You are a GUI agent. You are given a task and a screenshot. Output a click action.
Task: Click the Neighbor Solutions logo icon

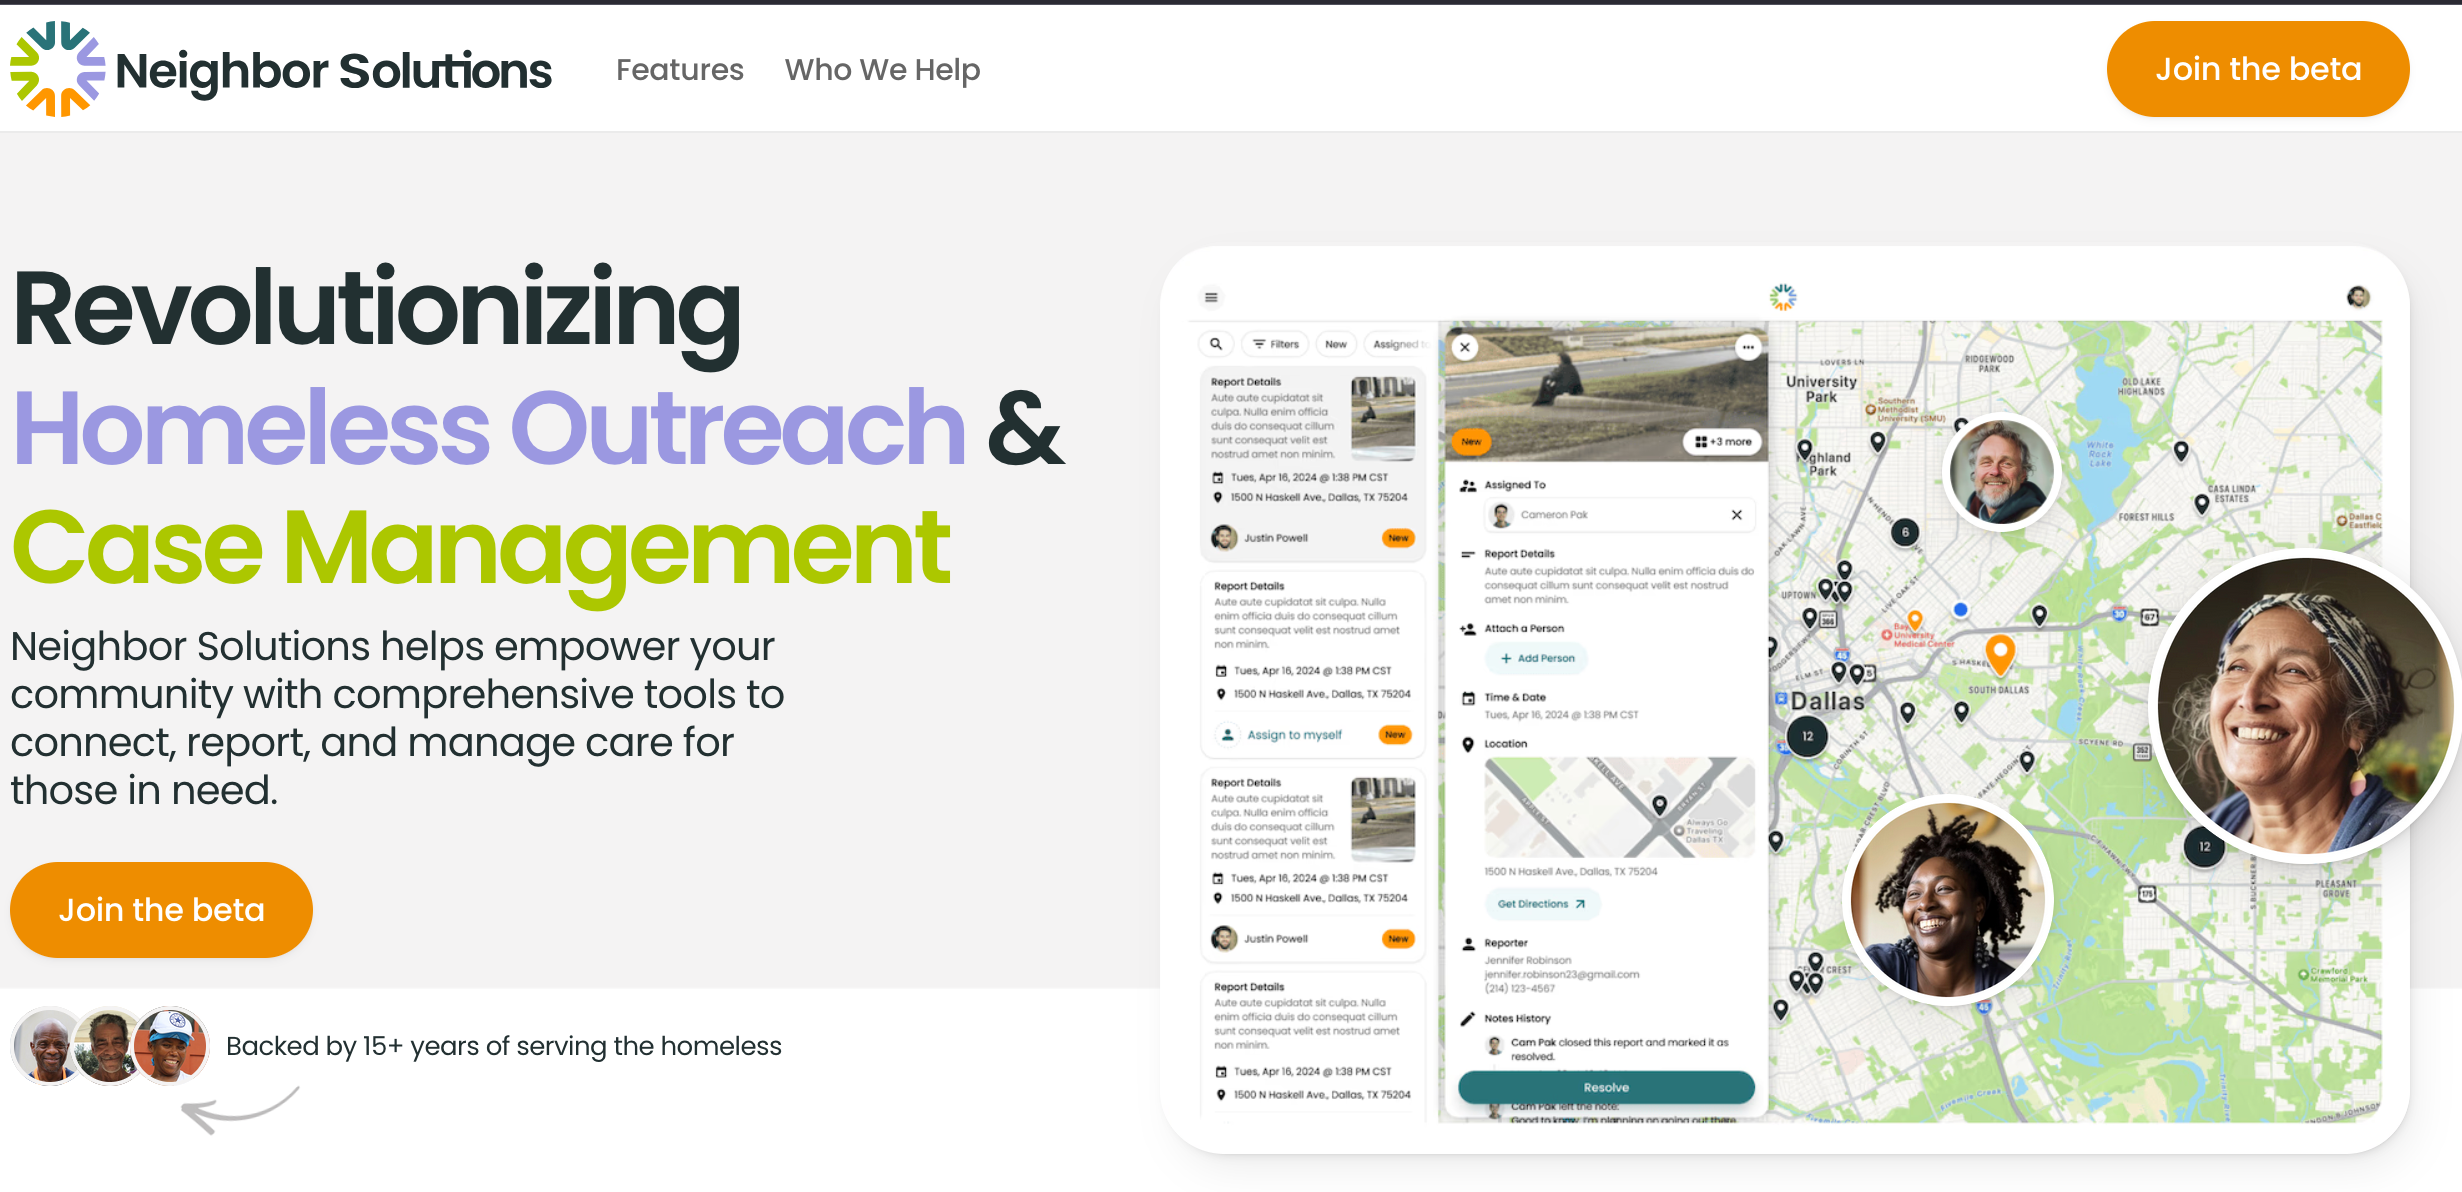[57, 69]
